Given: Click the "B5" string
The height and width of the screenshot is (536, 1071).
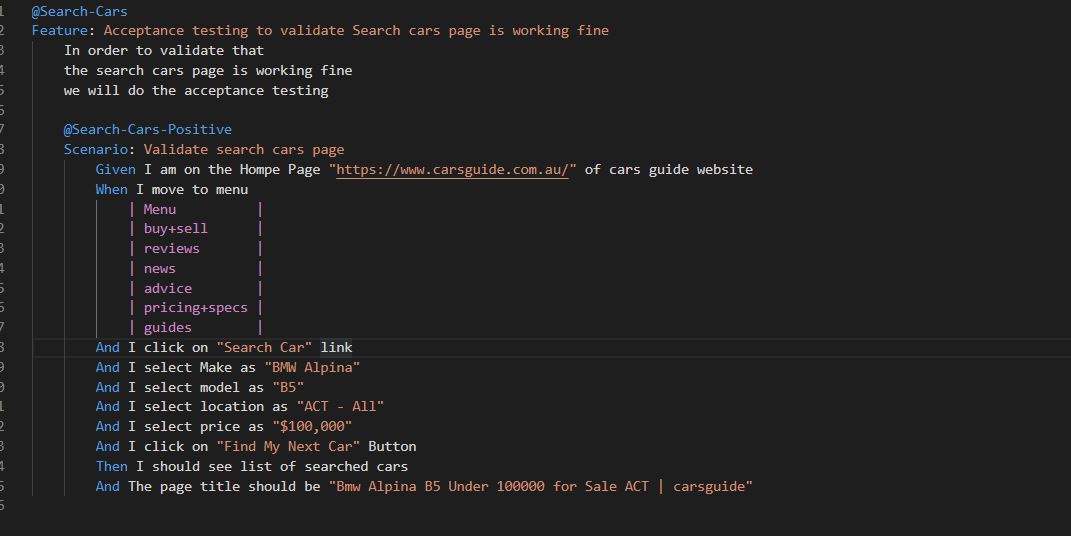Looking at the screenshot, I should click(x=288, y=387).
